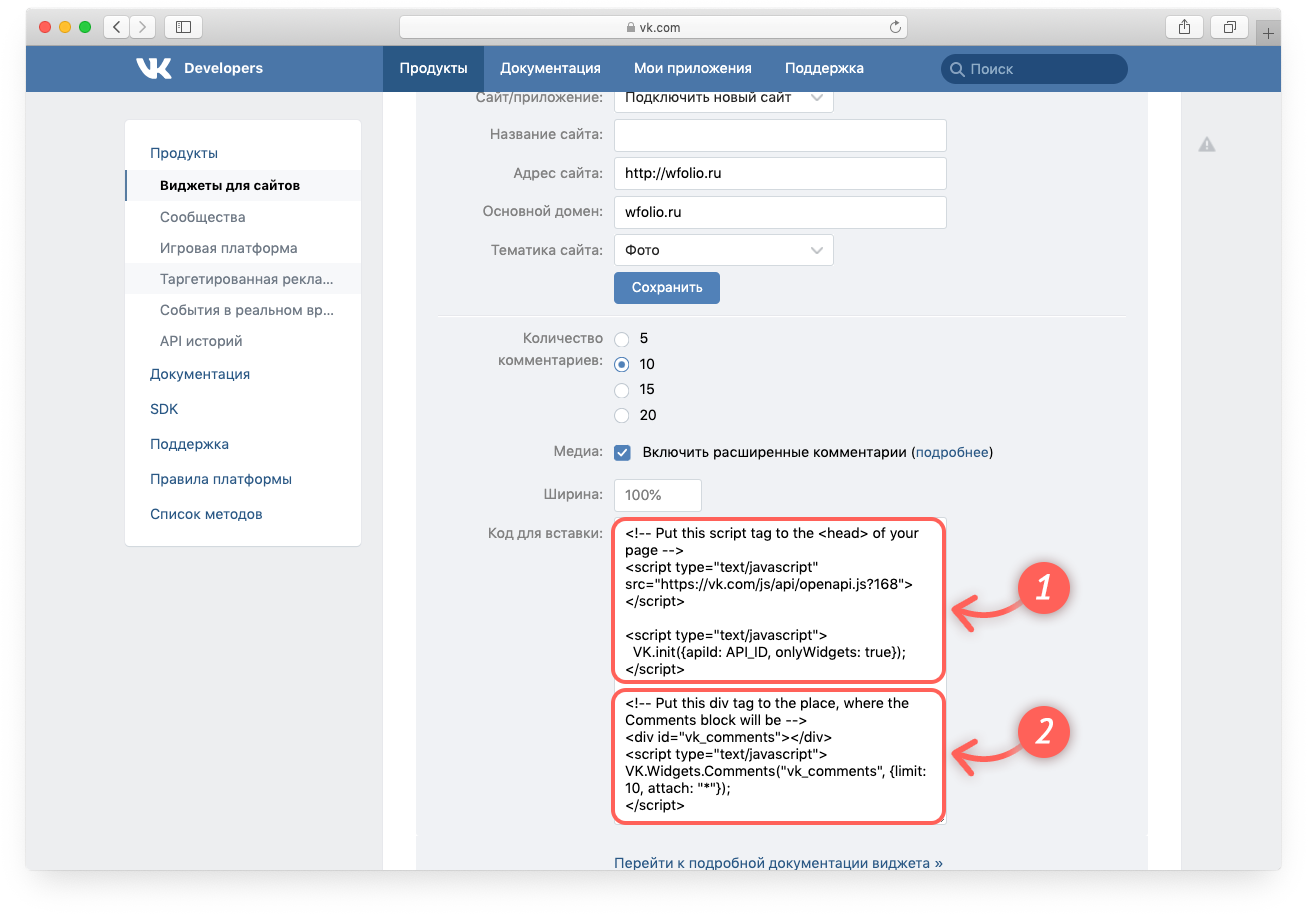Click the Количество комментариев label

coord(550,349)
